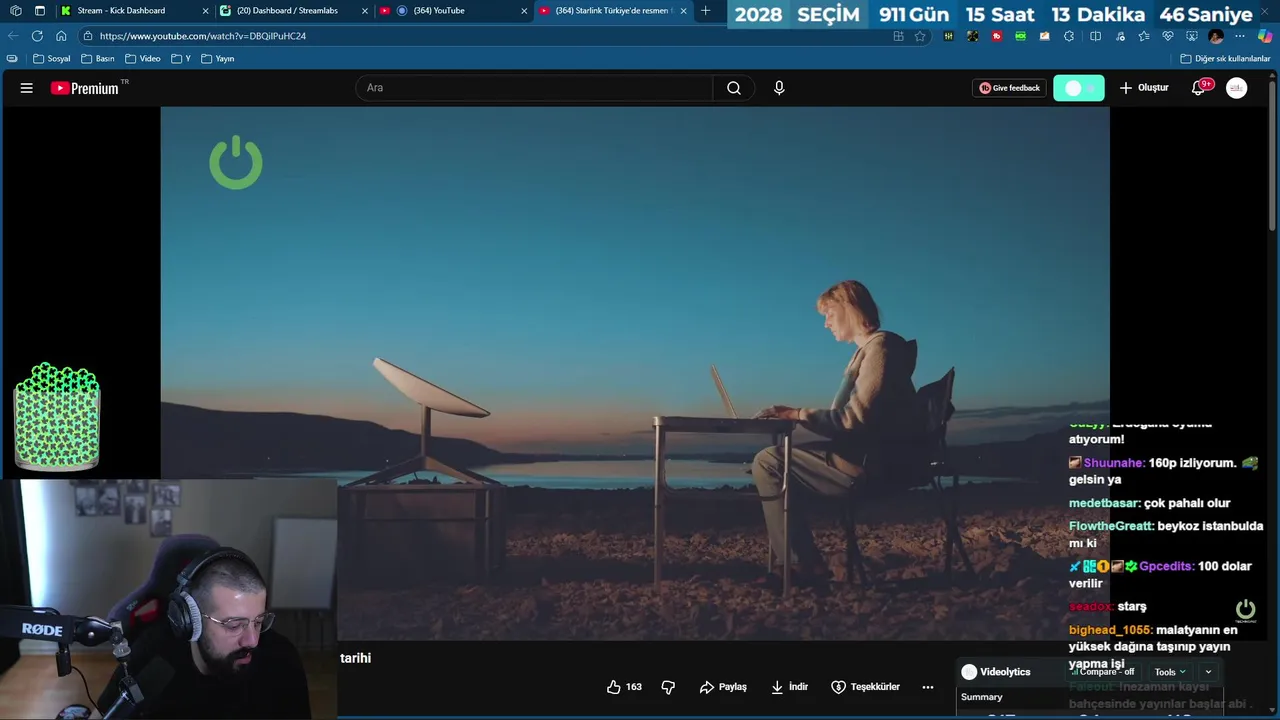
Task: Open the Basın bookmarks folder
Action: [x=97, y=59]
